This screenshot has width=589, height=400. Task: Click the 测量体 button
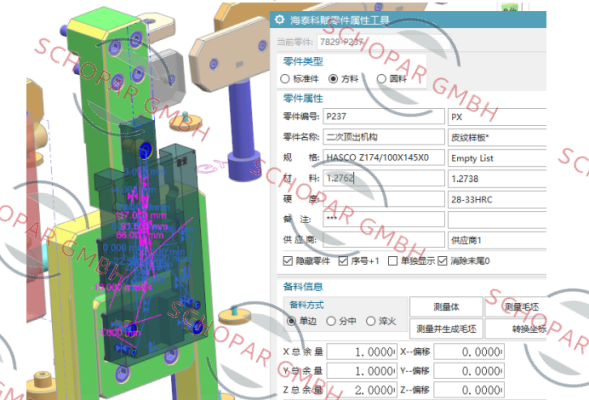coord(446,307)
